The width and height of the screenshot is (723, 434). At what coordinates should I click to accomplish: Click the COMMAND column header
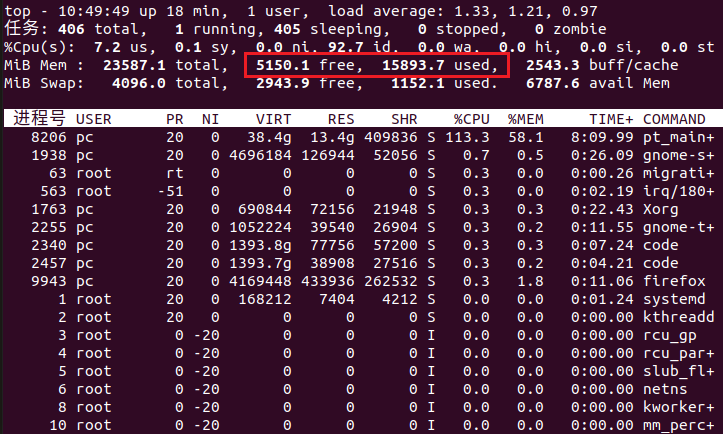coord(674,119)
